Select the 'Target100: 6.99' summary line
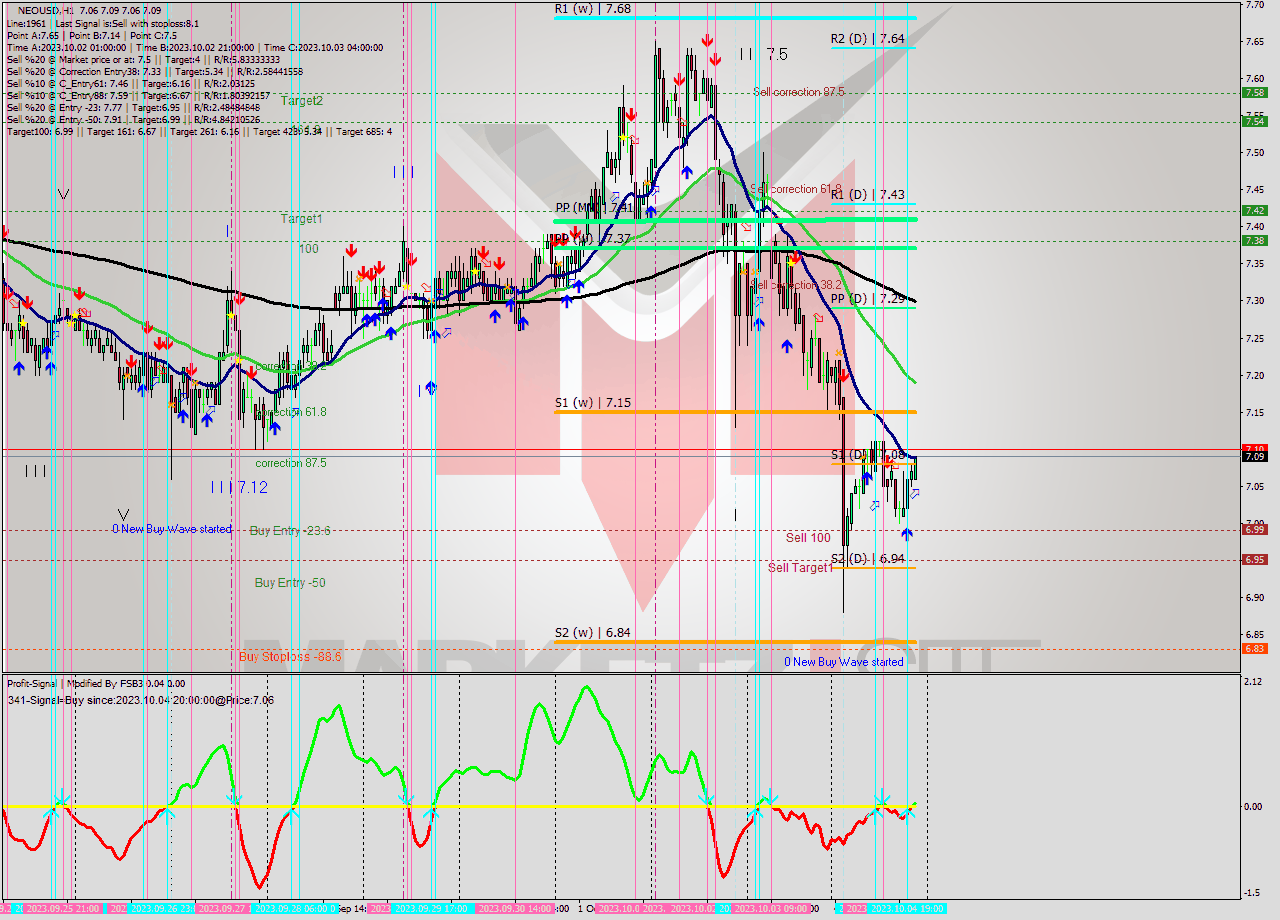Screen dimensions: 1280x920 (199, 132)
